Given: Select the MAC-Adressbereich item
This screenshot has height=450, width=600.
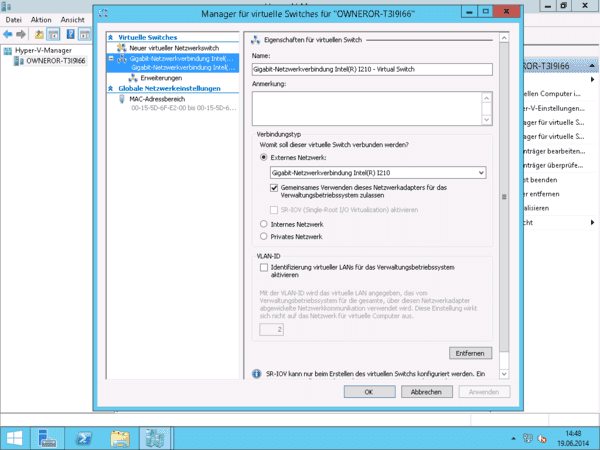Looking at the screenshot, I should (157, 99).
